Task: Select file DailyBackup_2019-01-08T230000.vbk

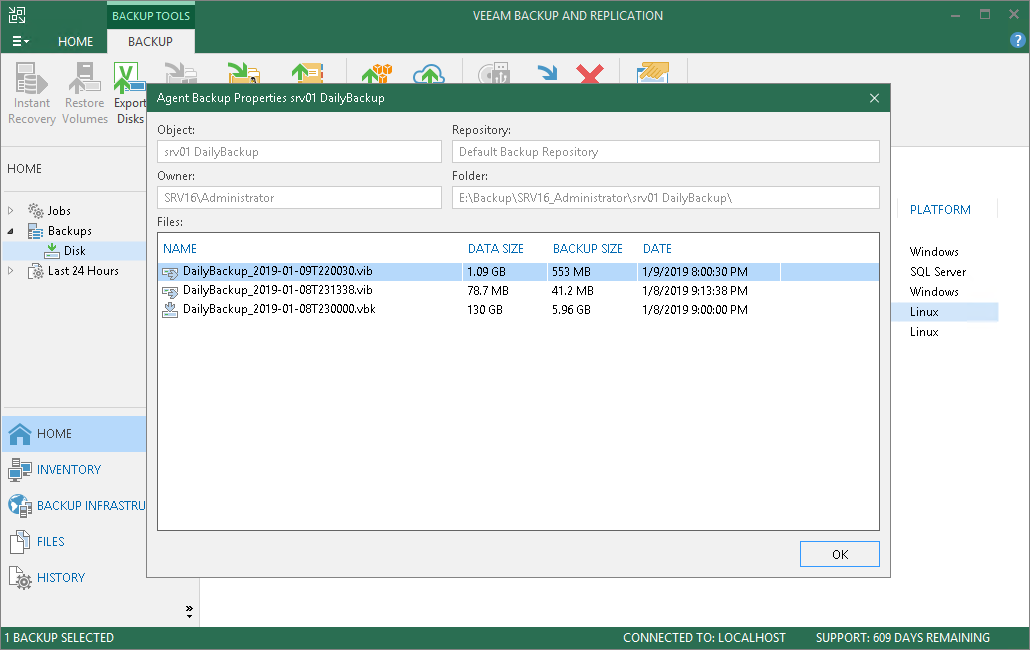Action: point(279,309)
